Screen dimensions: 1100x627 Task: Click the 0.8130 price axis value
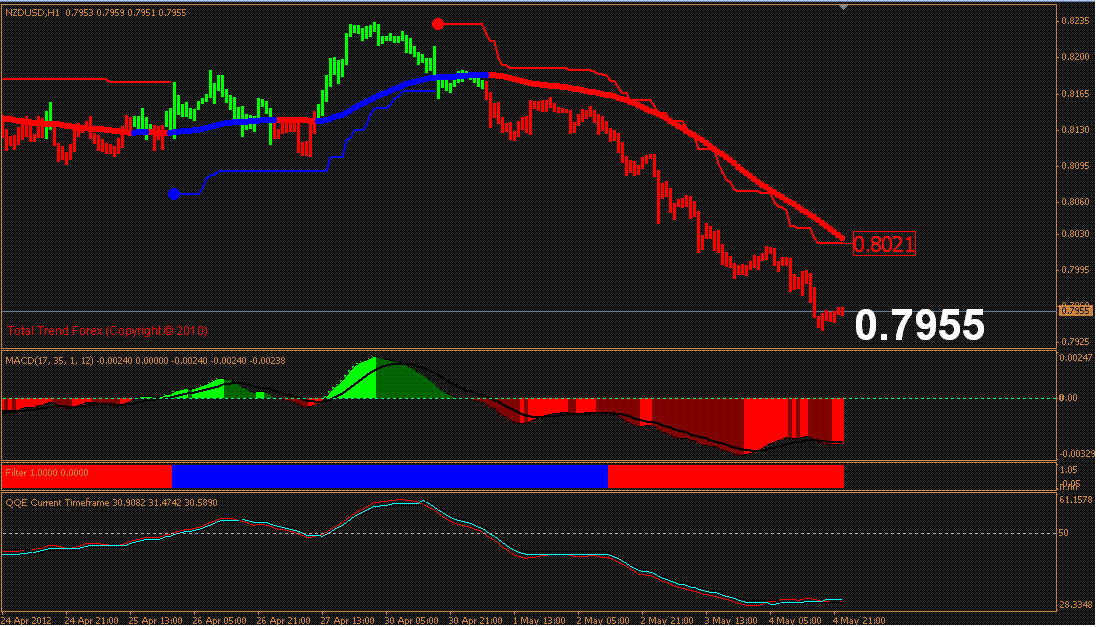(x=1075, y=130)
